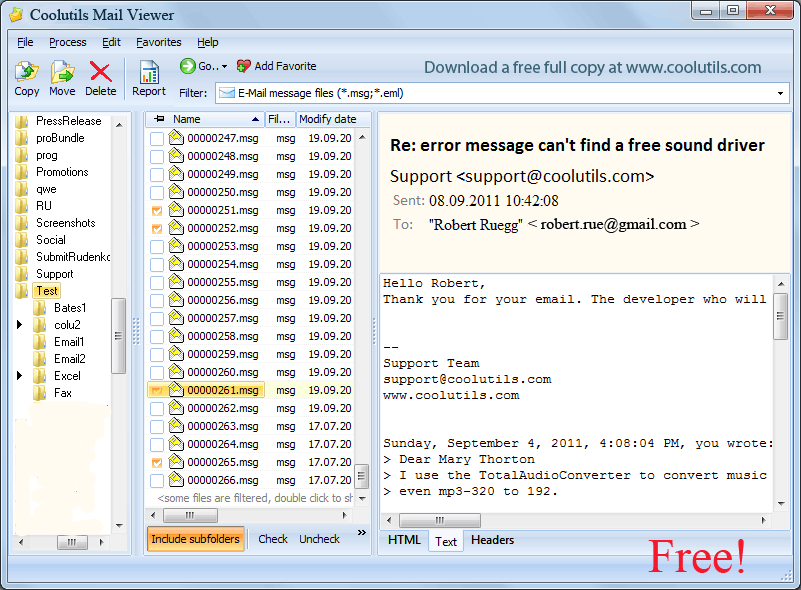Click the Coolutils app icon in the title bar
Screen dimensions: 801x590
tap(16, 15)
